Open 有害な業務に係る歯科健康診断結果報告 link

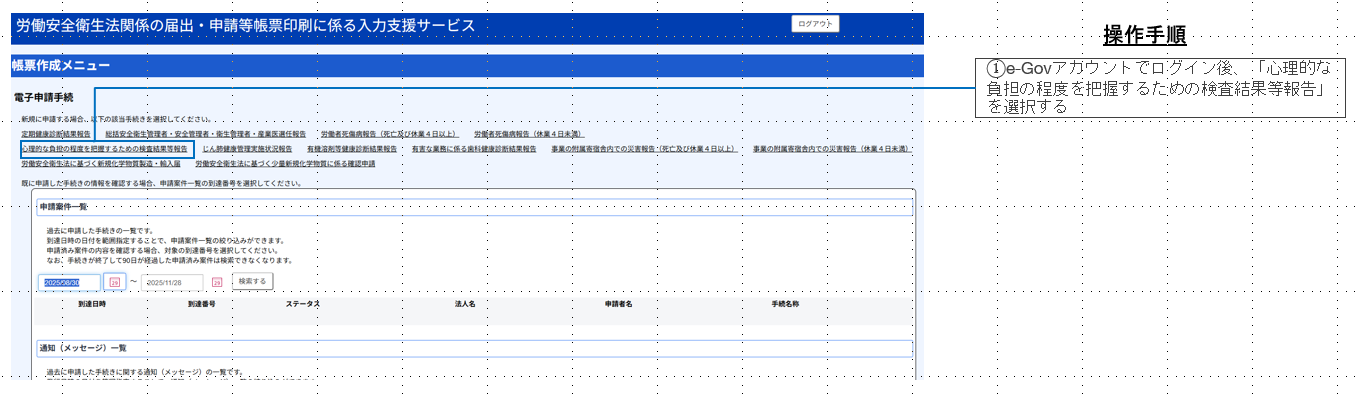tap(474, 148)
